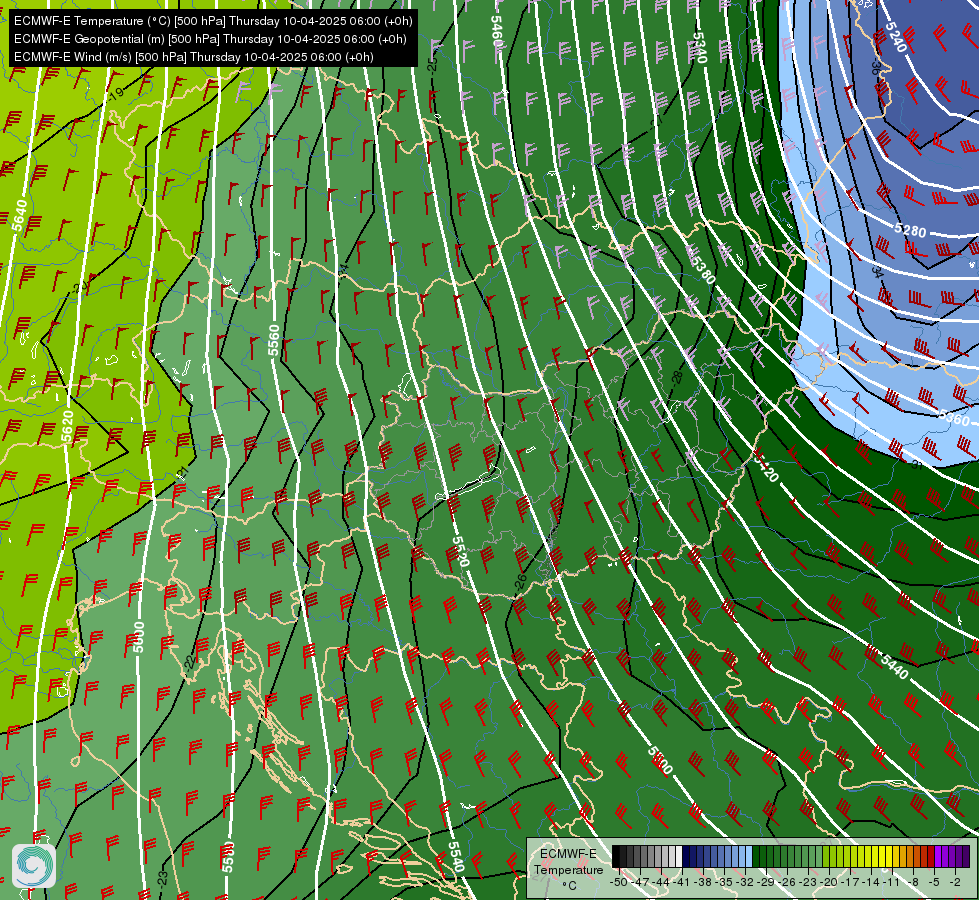Click the 5540 contour label near the bottom
Viewport: 979px width, 900px height.
click(456, 857)
